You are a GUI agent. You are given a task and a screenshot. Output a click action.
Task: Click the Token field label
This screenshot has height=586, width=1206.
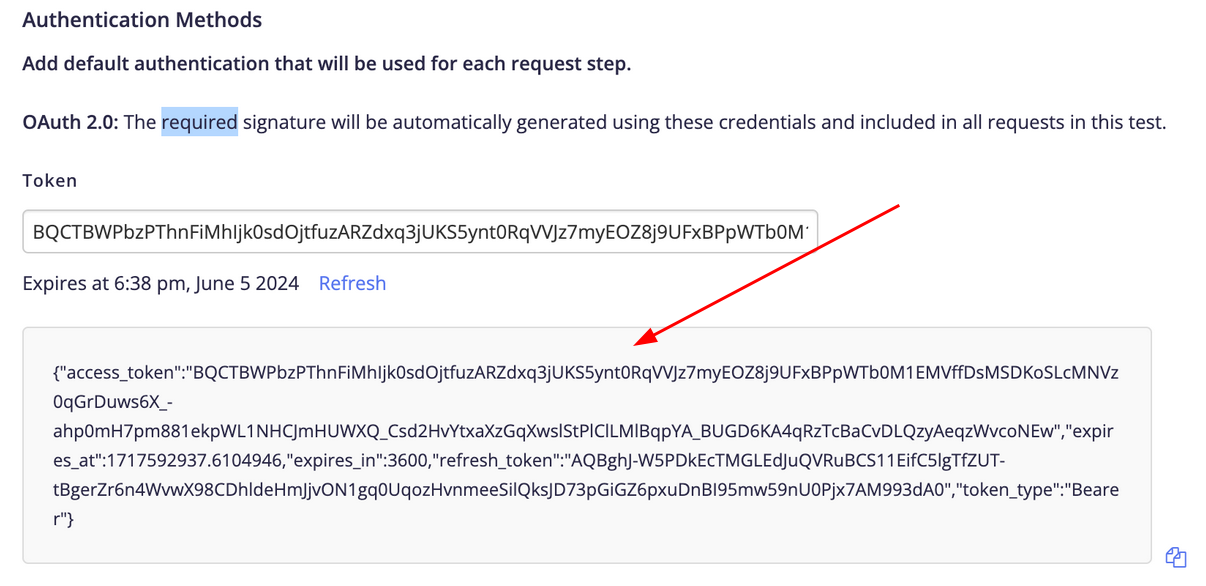coord(50,181)
